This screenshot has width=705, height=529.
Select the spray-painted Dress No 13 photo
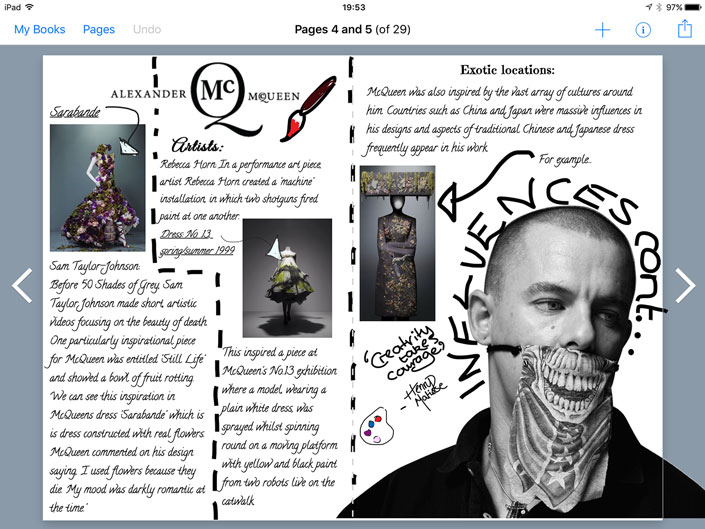coord(287,278)
